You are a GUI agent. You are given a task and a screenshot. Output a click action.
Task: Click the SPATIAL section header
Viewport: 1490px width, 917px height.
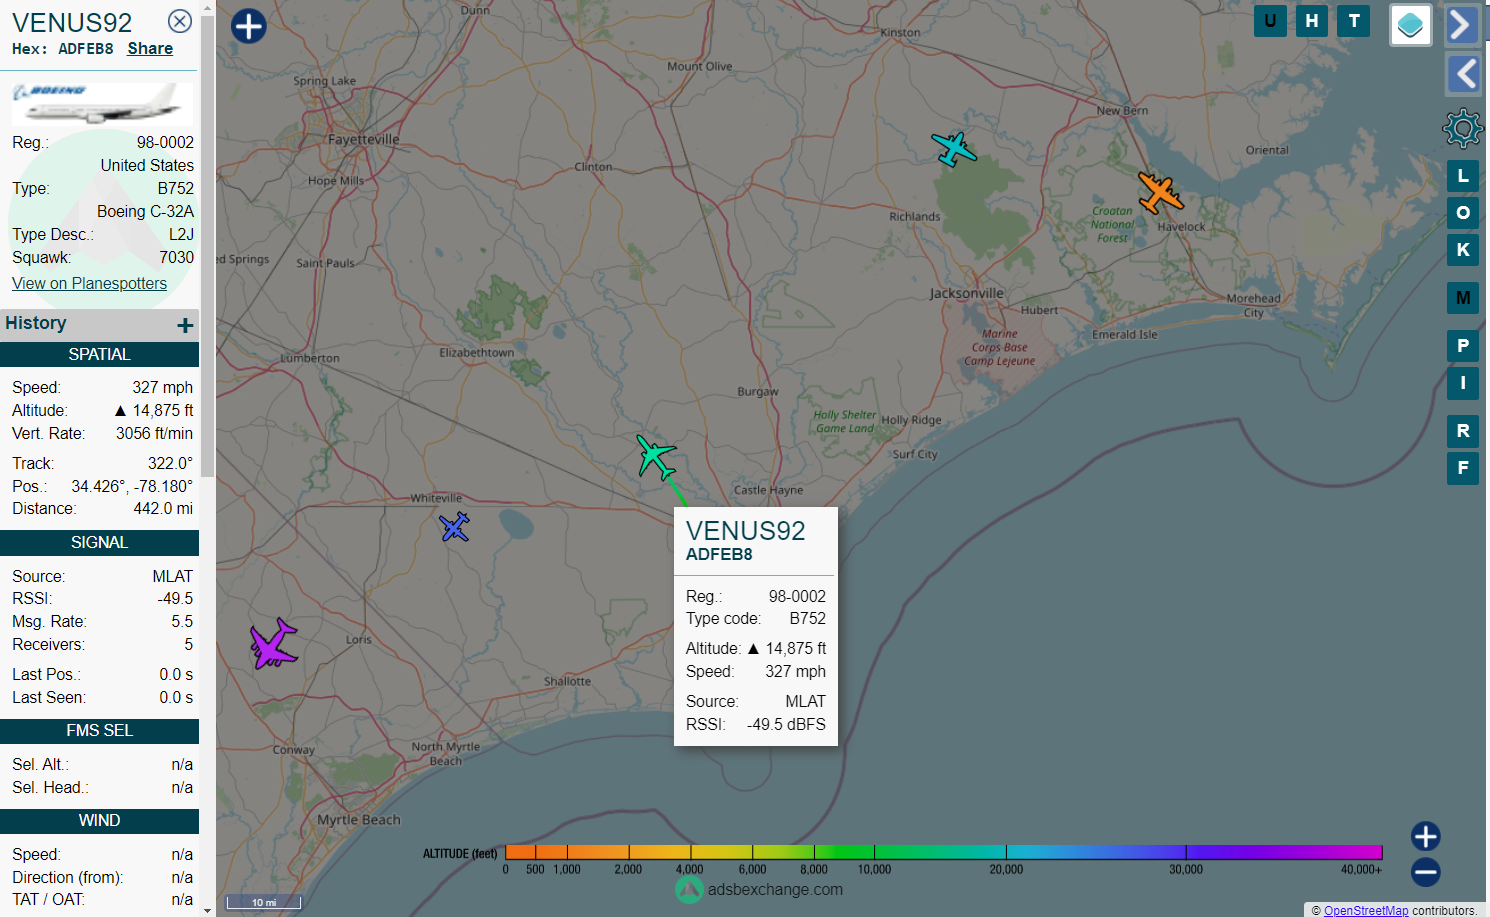(x=99, y=354)
